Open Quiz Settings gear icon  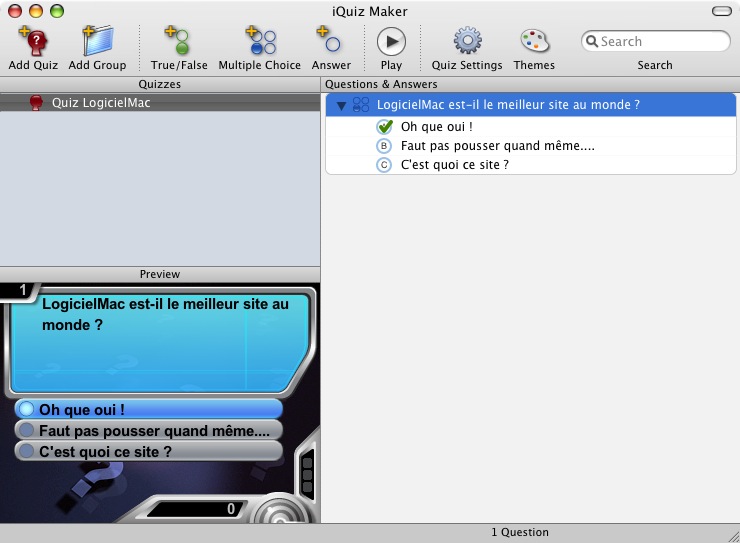point(467,41)
